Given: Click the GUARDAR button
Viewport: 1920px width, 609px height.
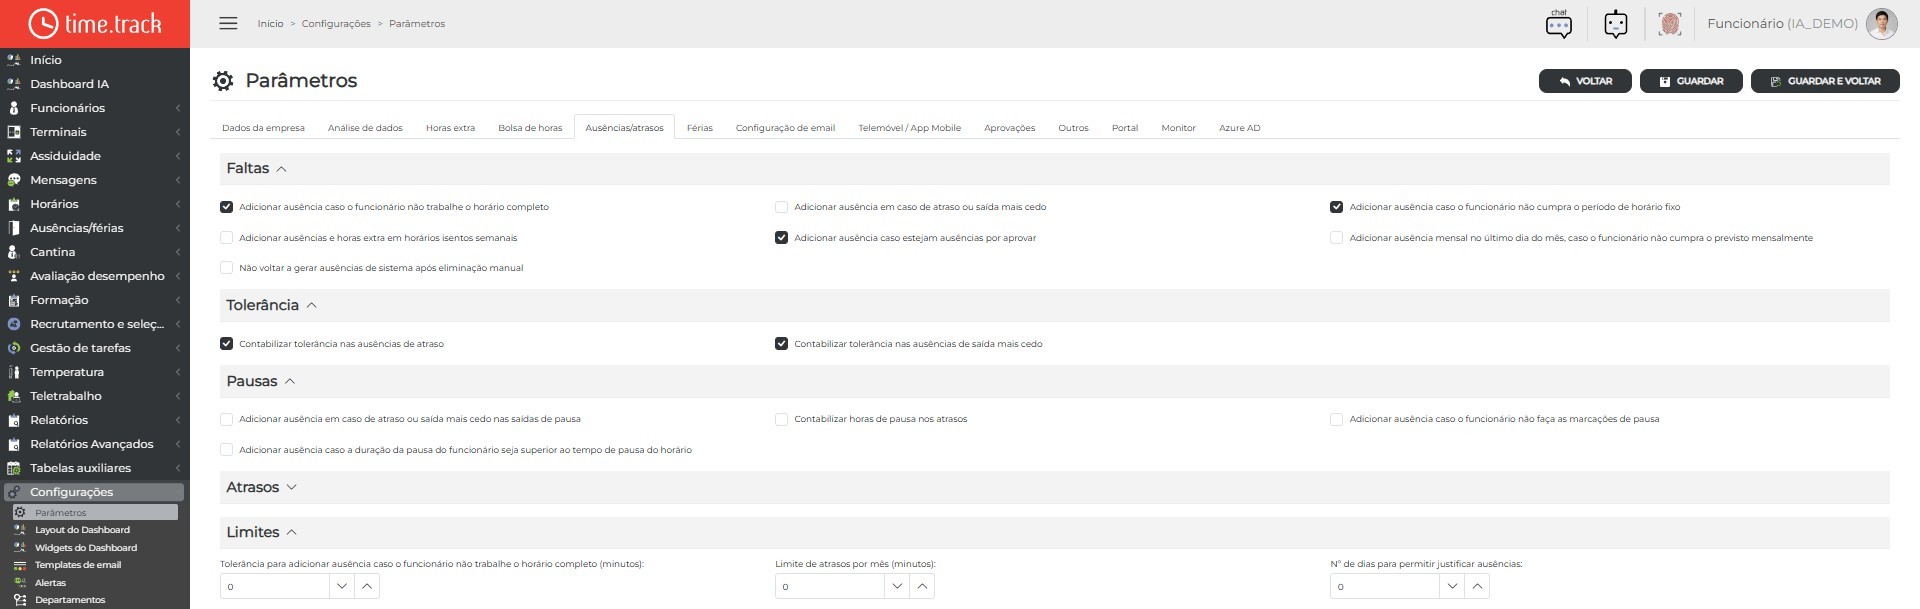Looking at the screenshot, I should click(x=1691, y=81).
